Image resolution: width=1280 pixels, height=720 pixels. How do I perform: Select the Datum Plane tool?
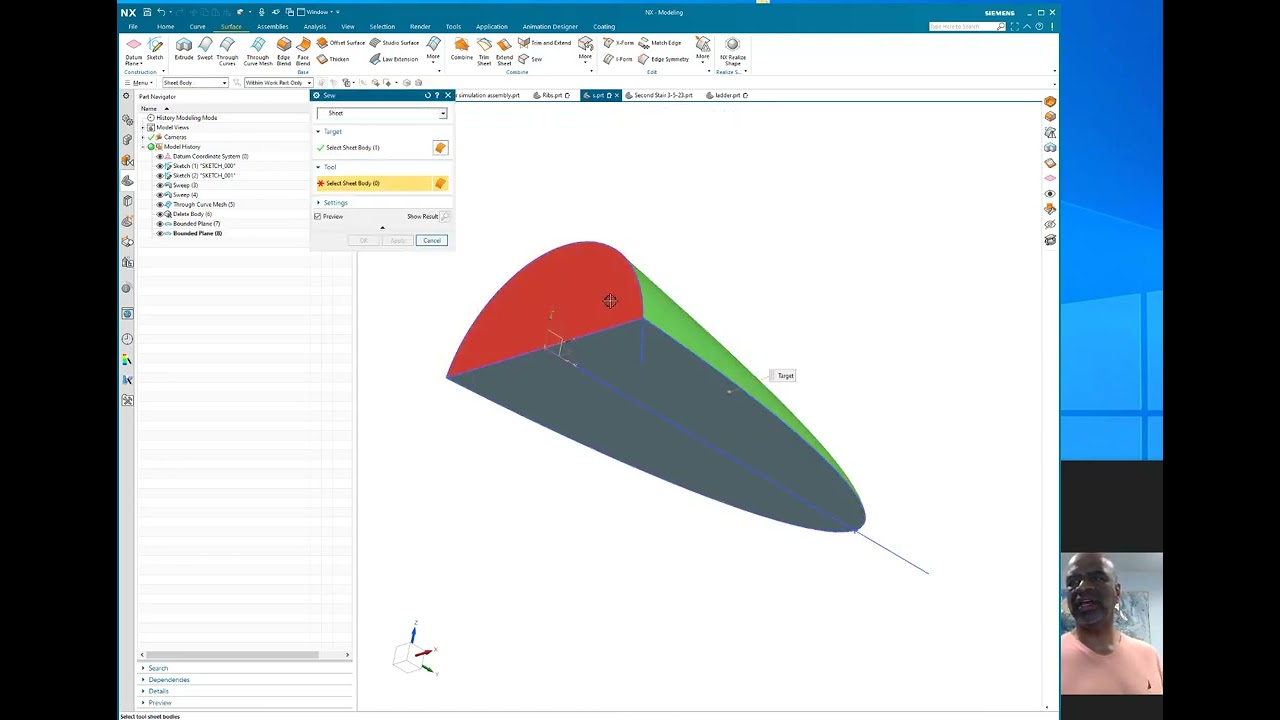click(133, 51)
